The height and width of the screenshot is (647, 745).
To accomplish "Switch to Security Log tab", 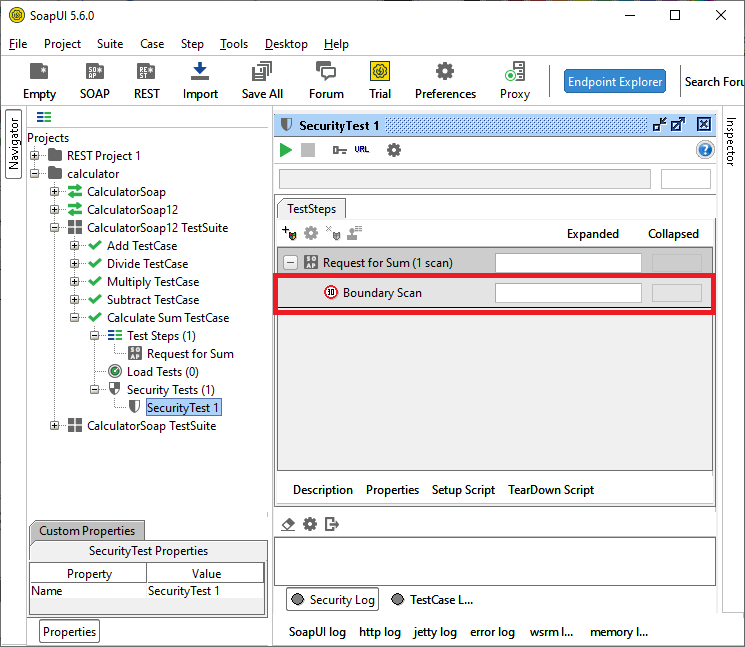I will click(x=333, y=599).
